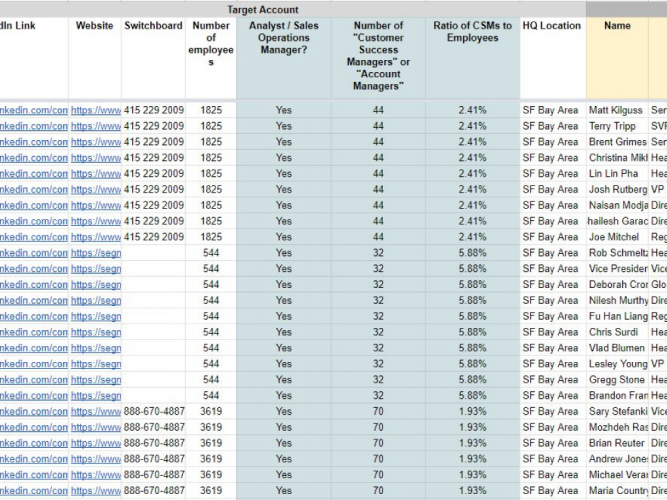Click the Brent Grimes name cell

pyautogui.click(x=617, y=142)
